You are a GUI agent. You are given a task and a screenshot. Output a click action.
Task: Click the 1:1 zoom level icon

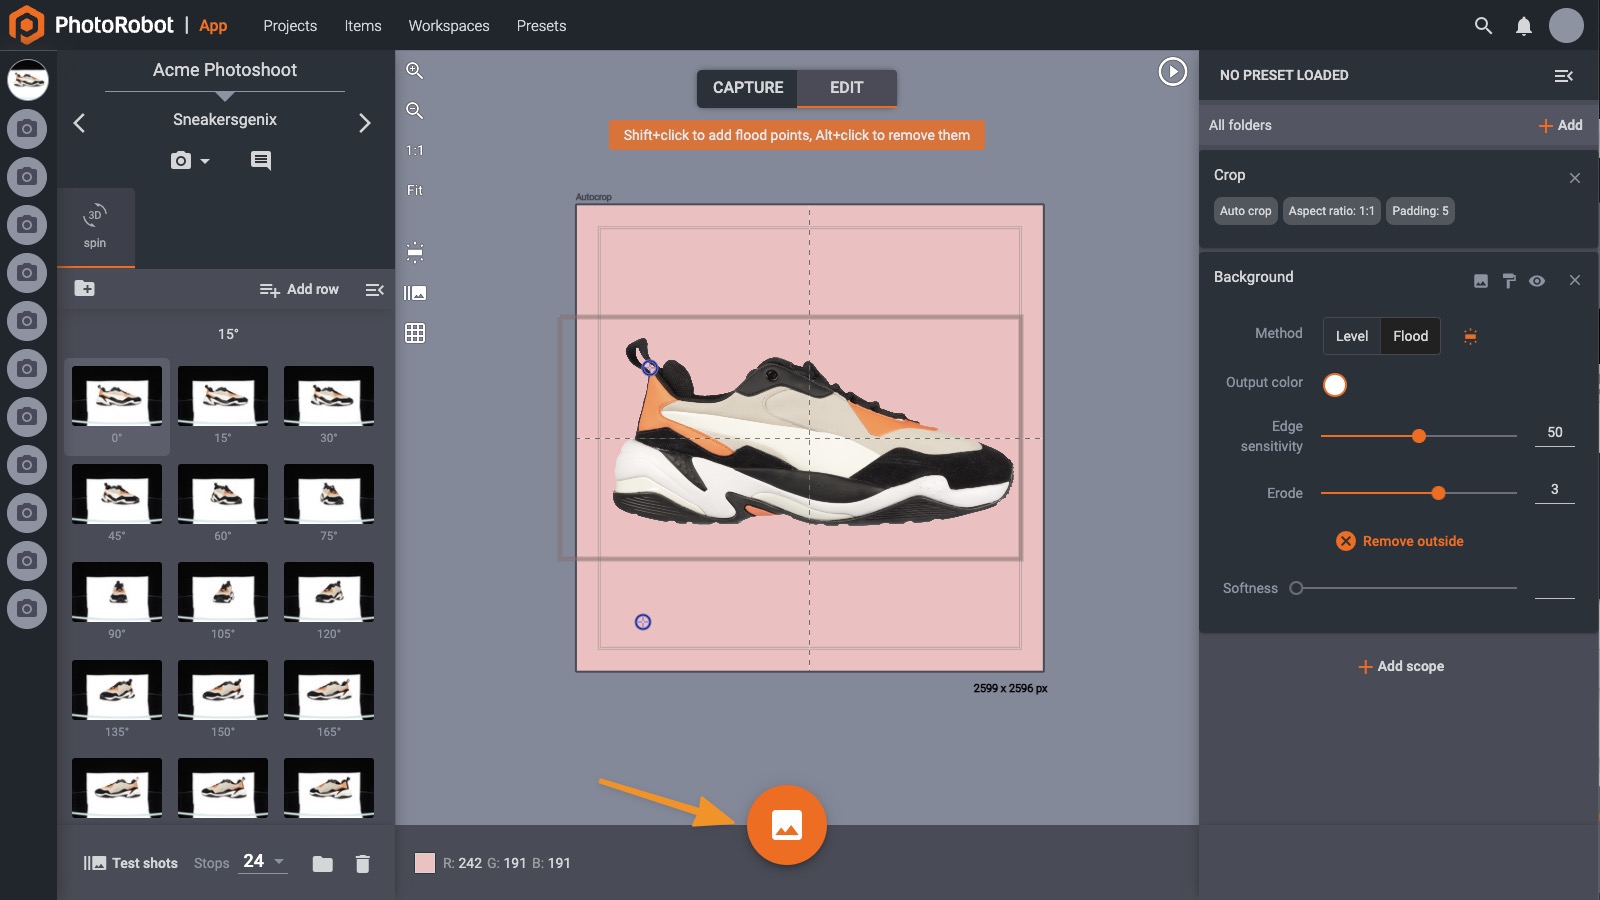point(415,151)
